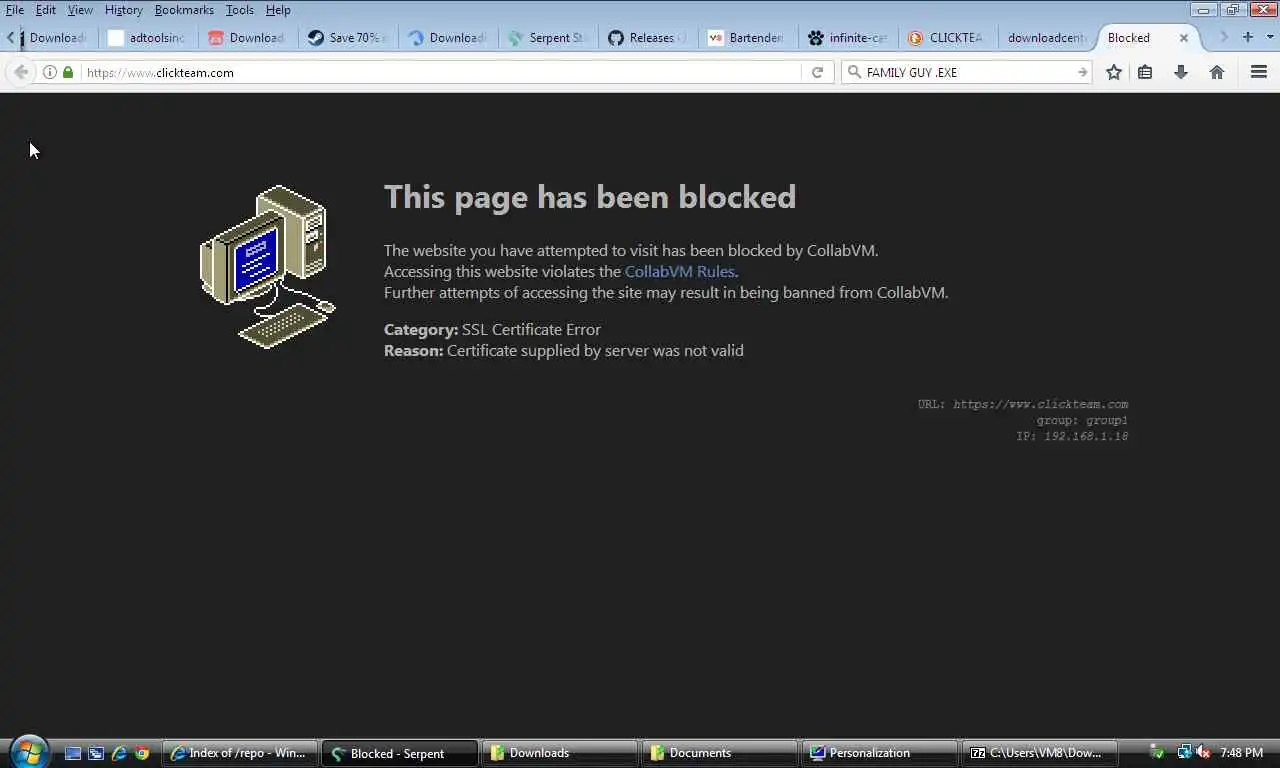Open the Personalization taskbar window
Viewport: 1280px width, 768px height.
tap(879, 753)
